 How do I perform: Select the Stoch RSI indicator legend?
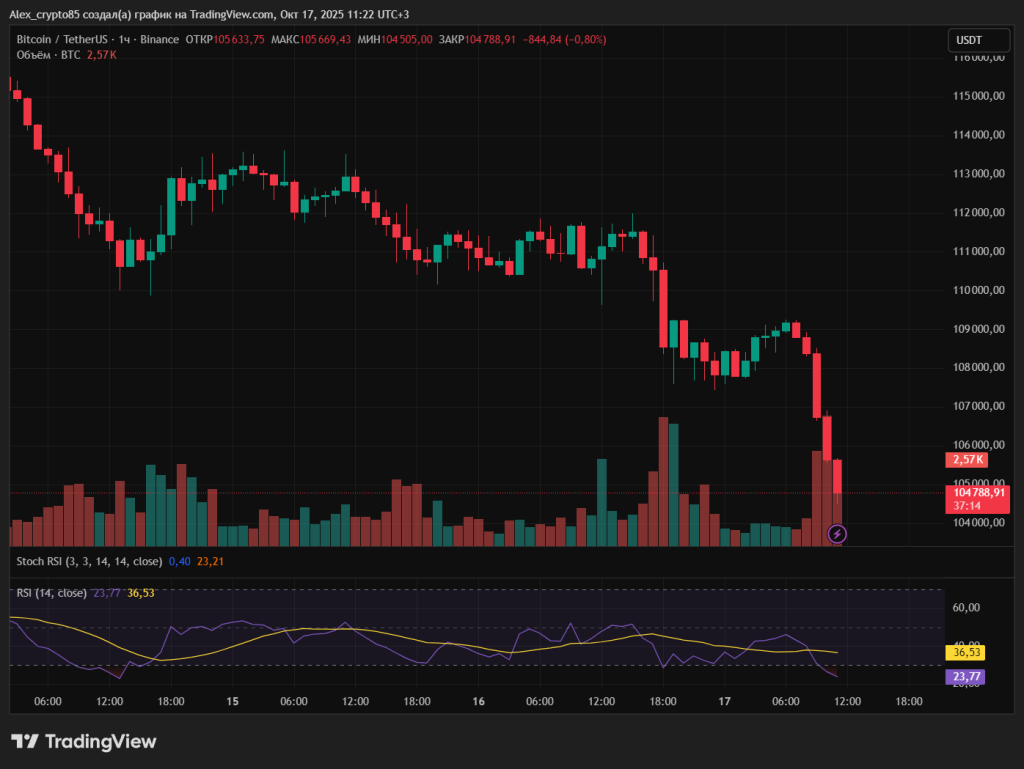pos(88,561)
